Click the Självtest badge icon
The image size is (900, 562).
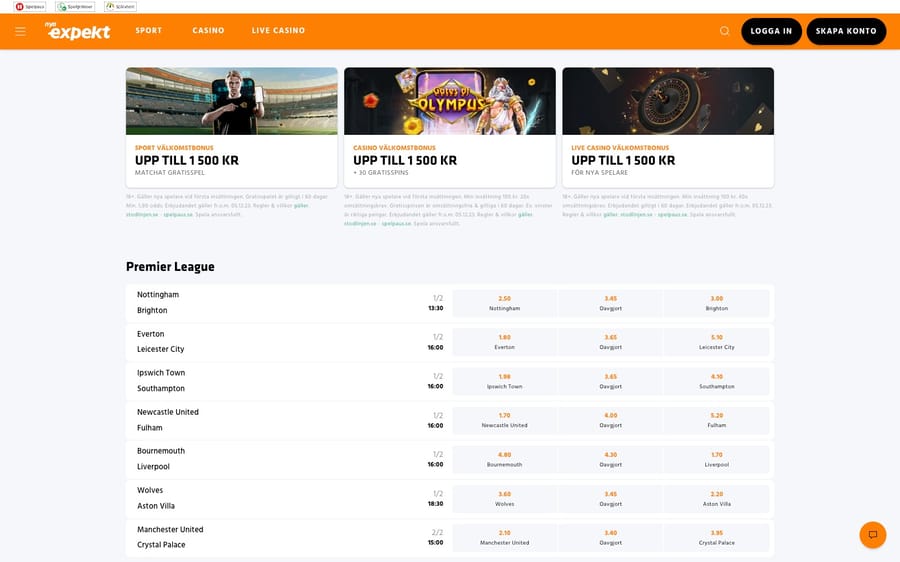121,6
